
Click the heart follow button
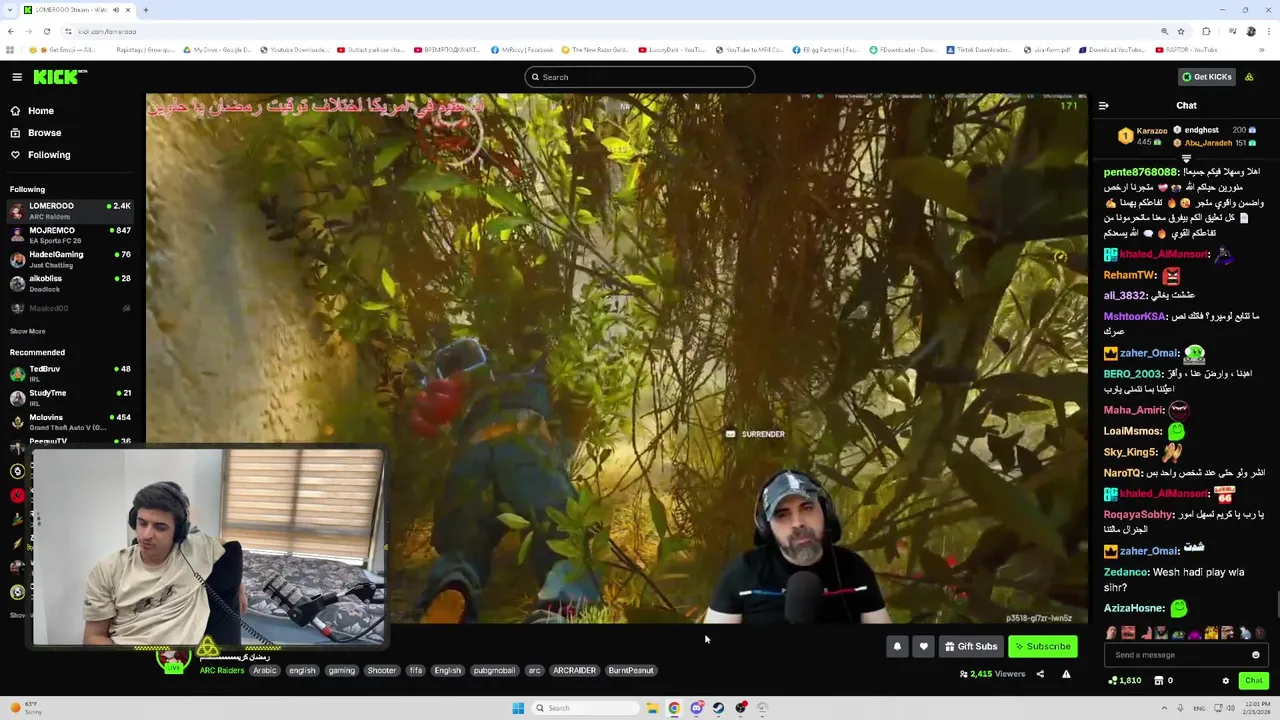pyautogui.click(x=923, y=646)
